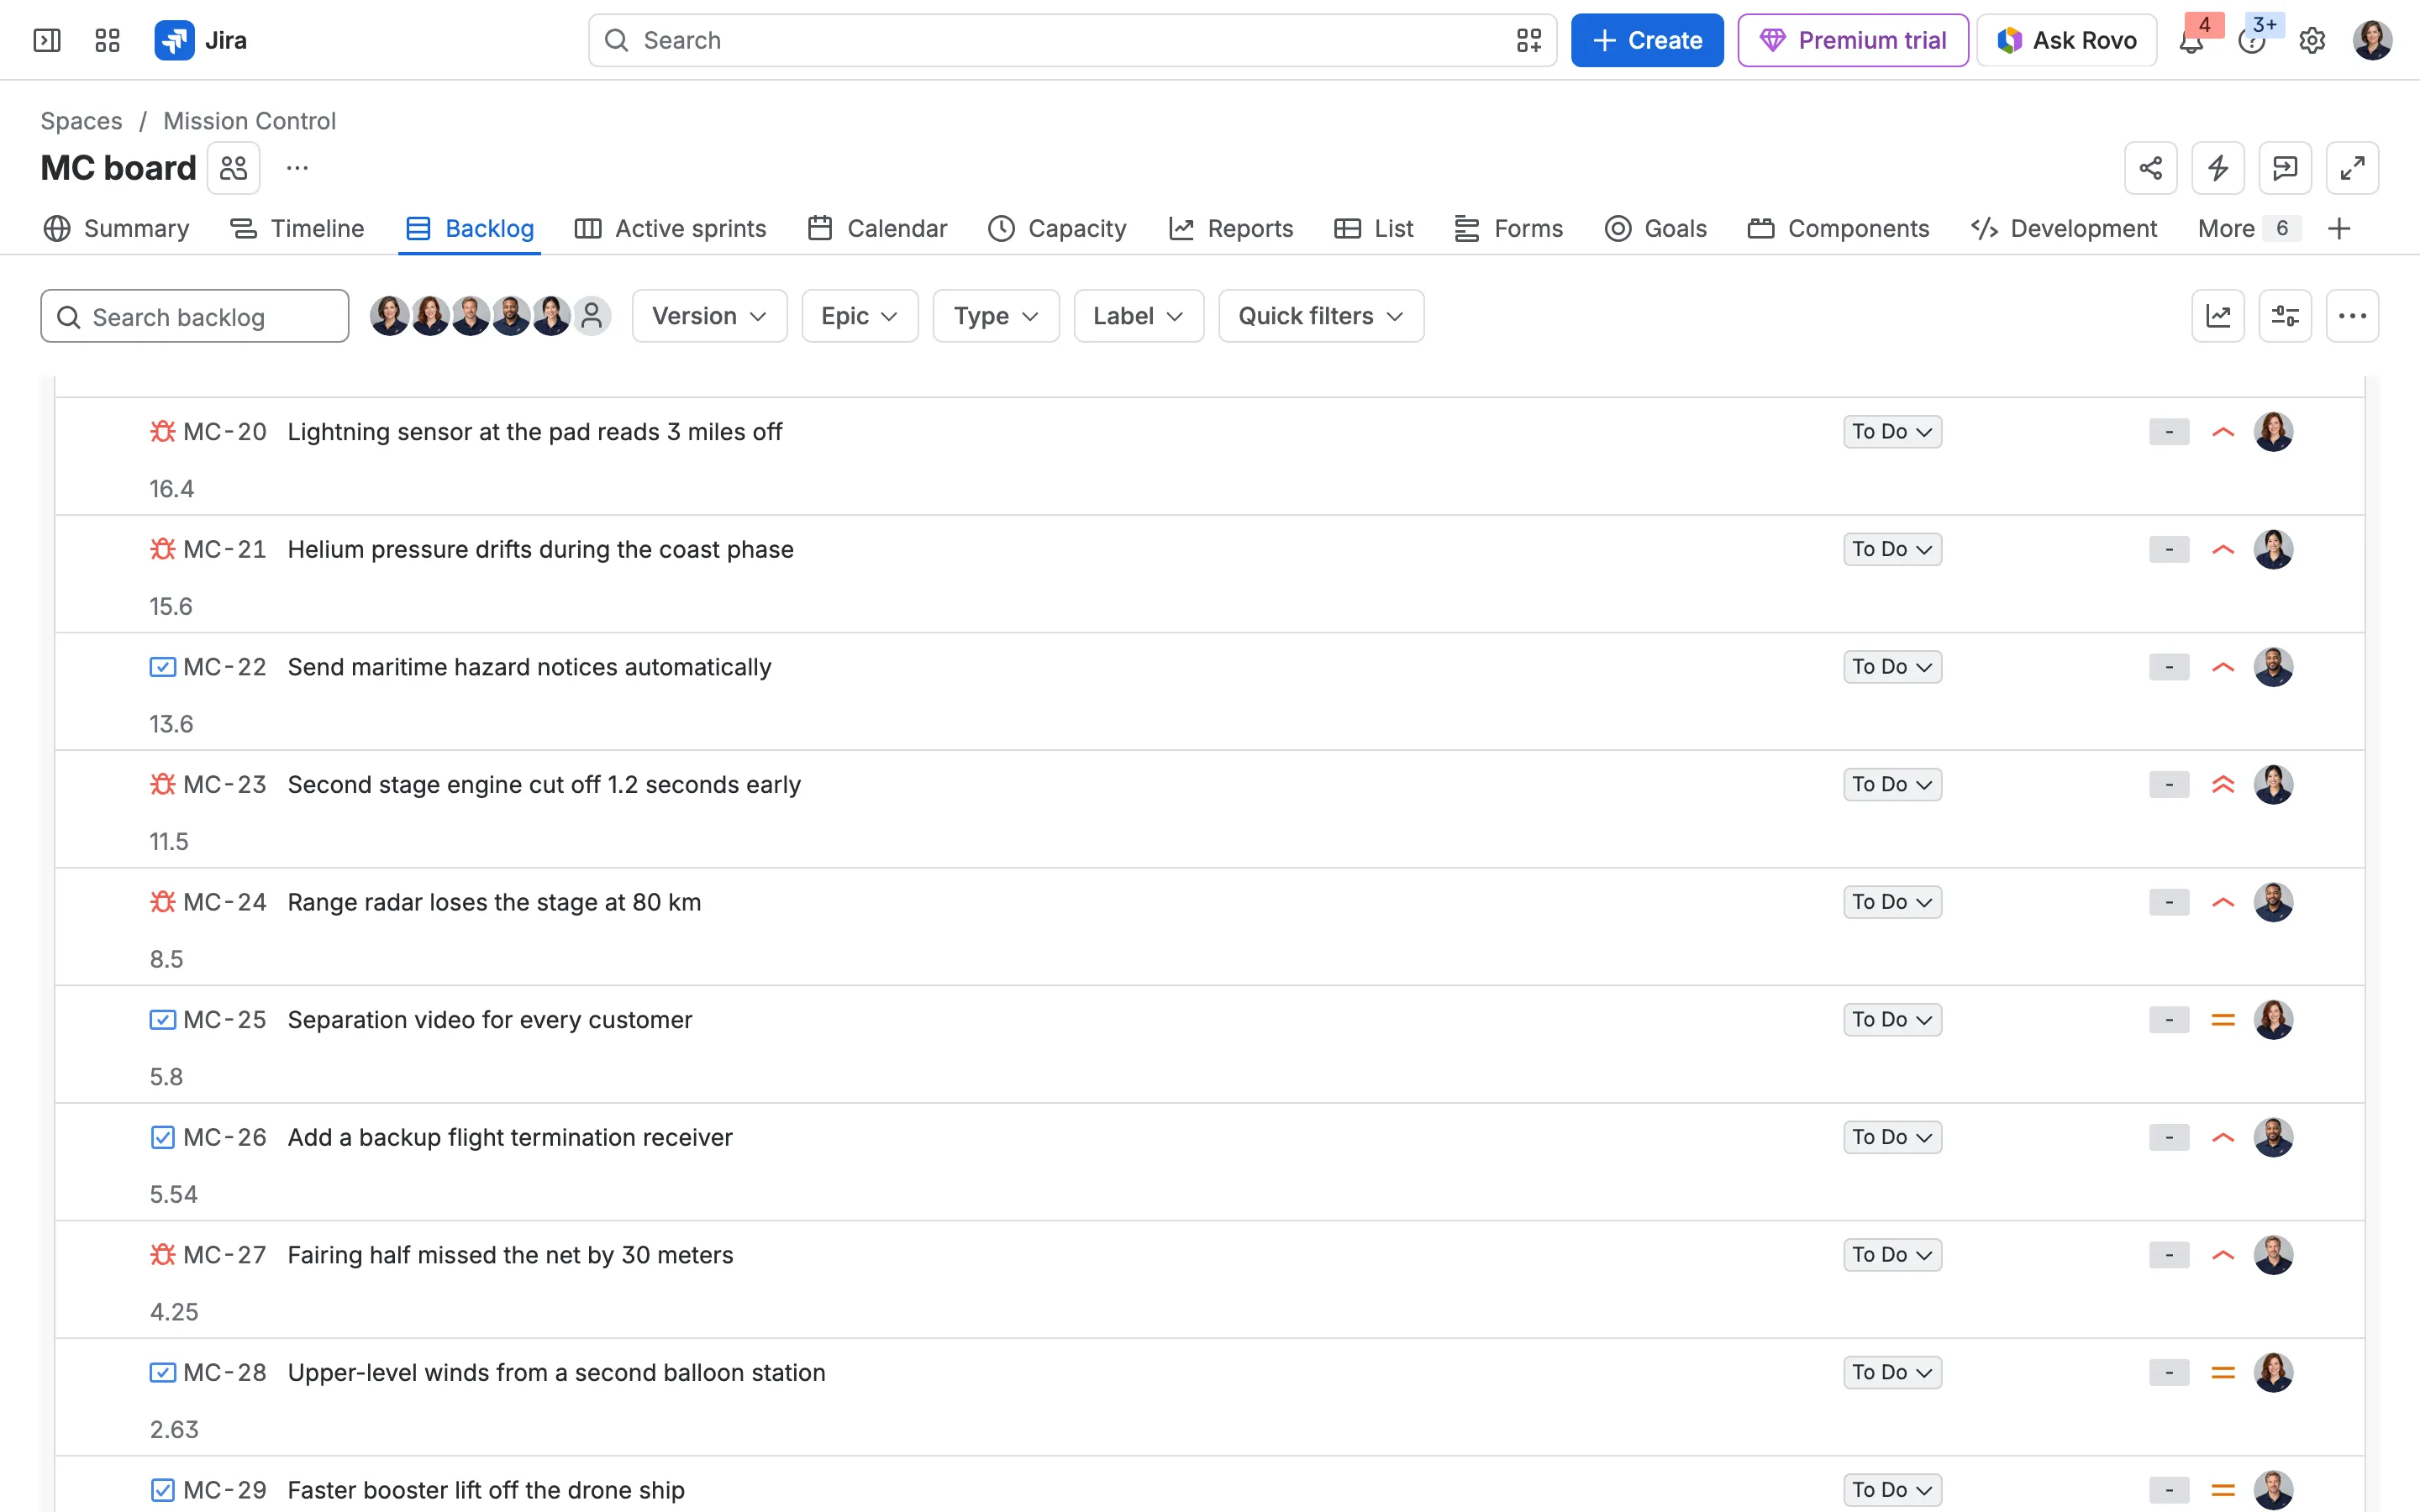Screen dimensions: 2420x1512
Task: Expand the More tabs menu
Action: coord(2249,229)
